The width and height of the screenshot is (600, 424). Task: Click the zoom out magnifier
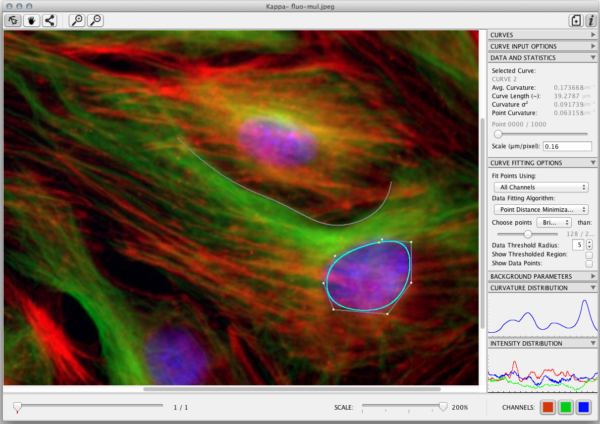[95, 20]
